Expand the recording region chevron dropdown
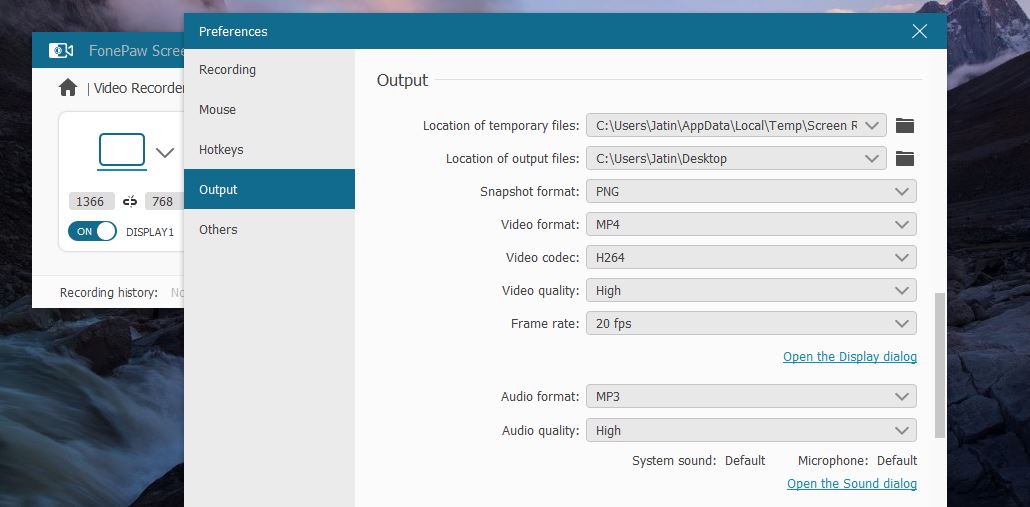 [x=165, y=153]
